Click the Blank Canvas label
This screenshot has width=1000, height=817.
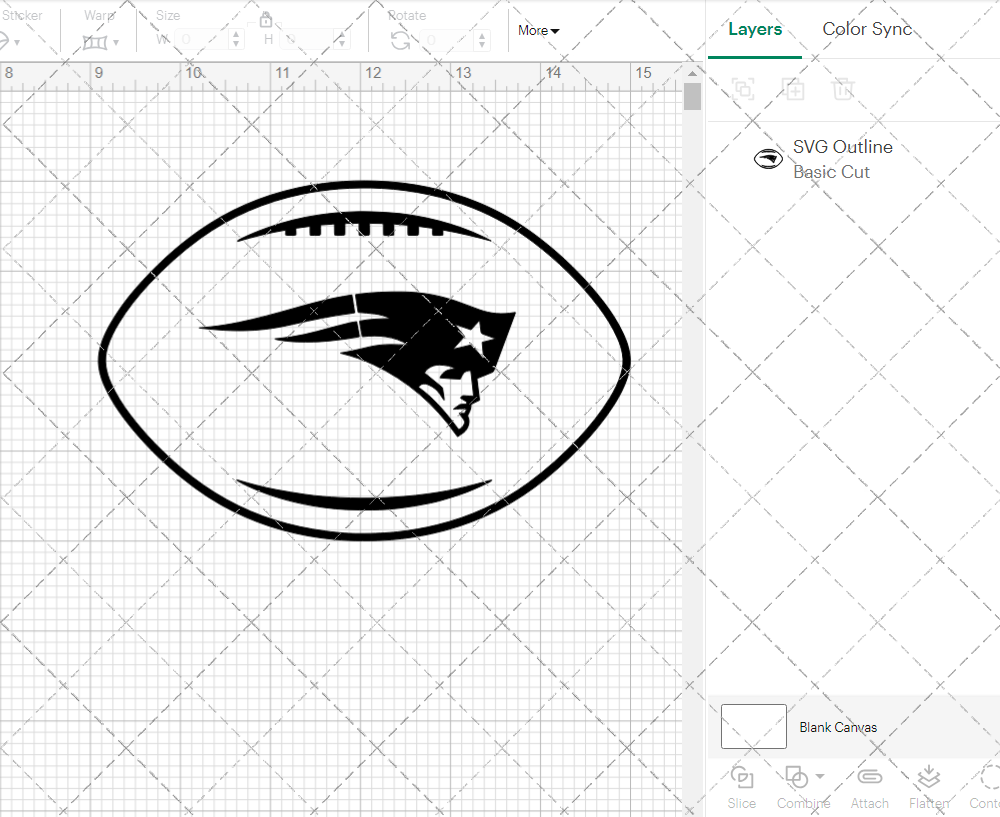[838, 727]
